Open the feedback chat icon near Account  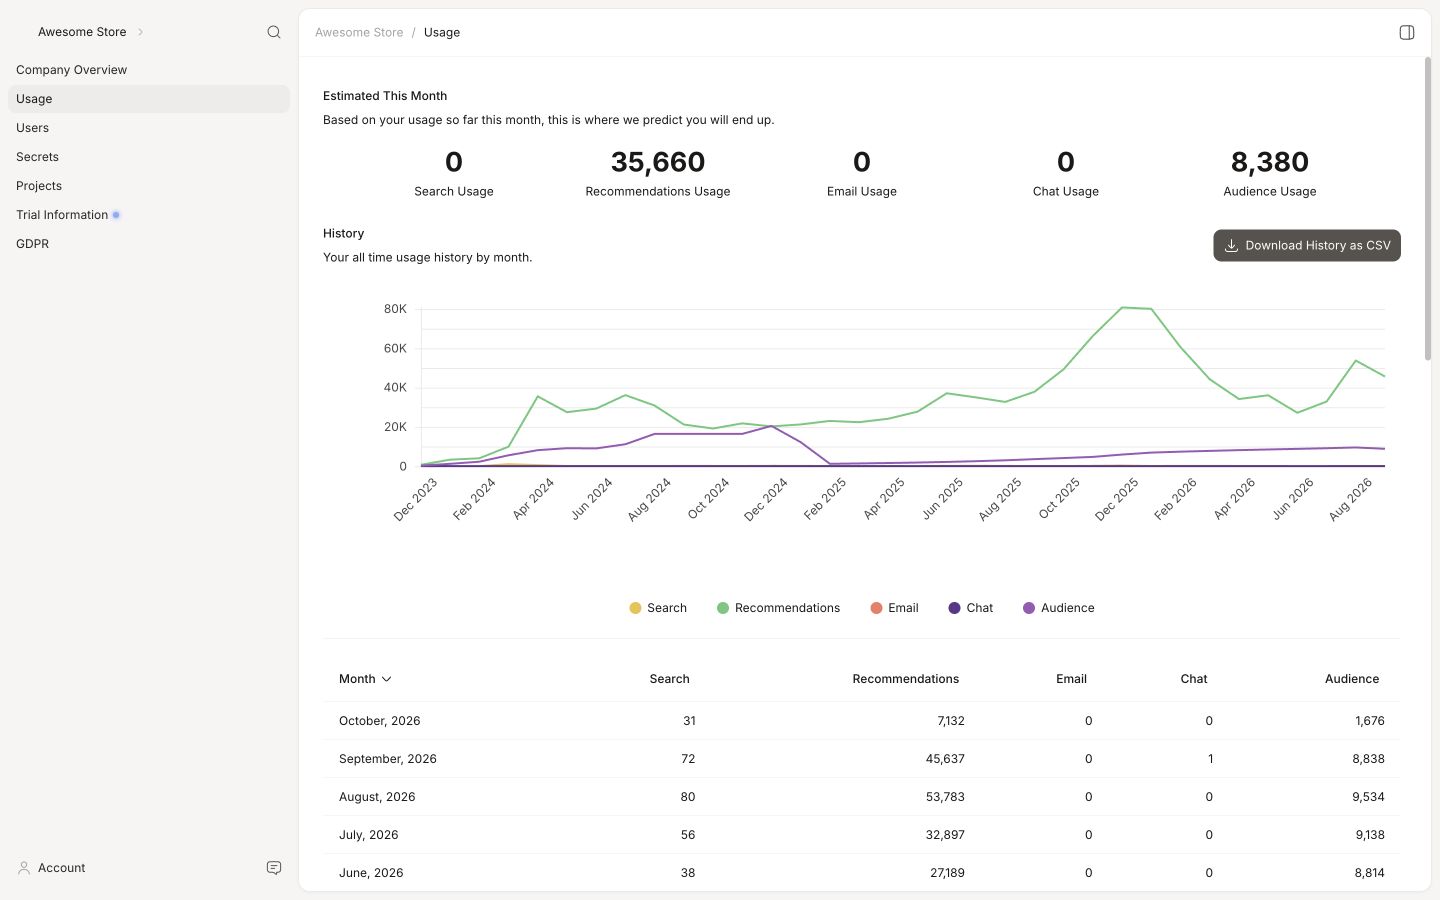(x=273, y=868)
